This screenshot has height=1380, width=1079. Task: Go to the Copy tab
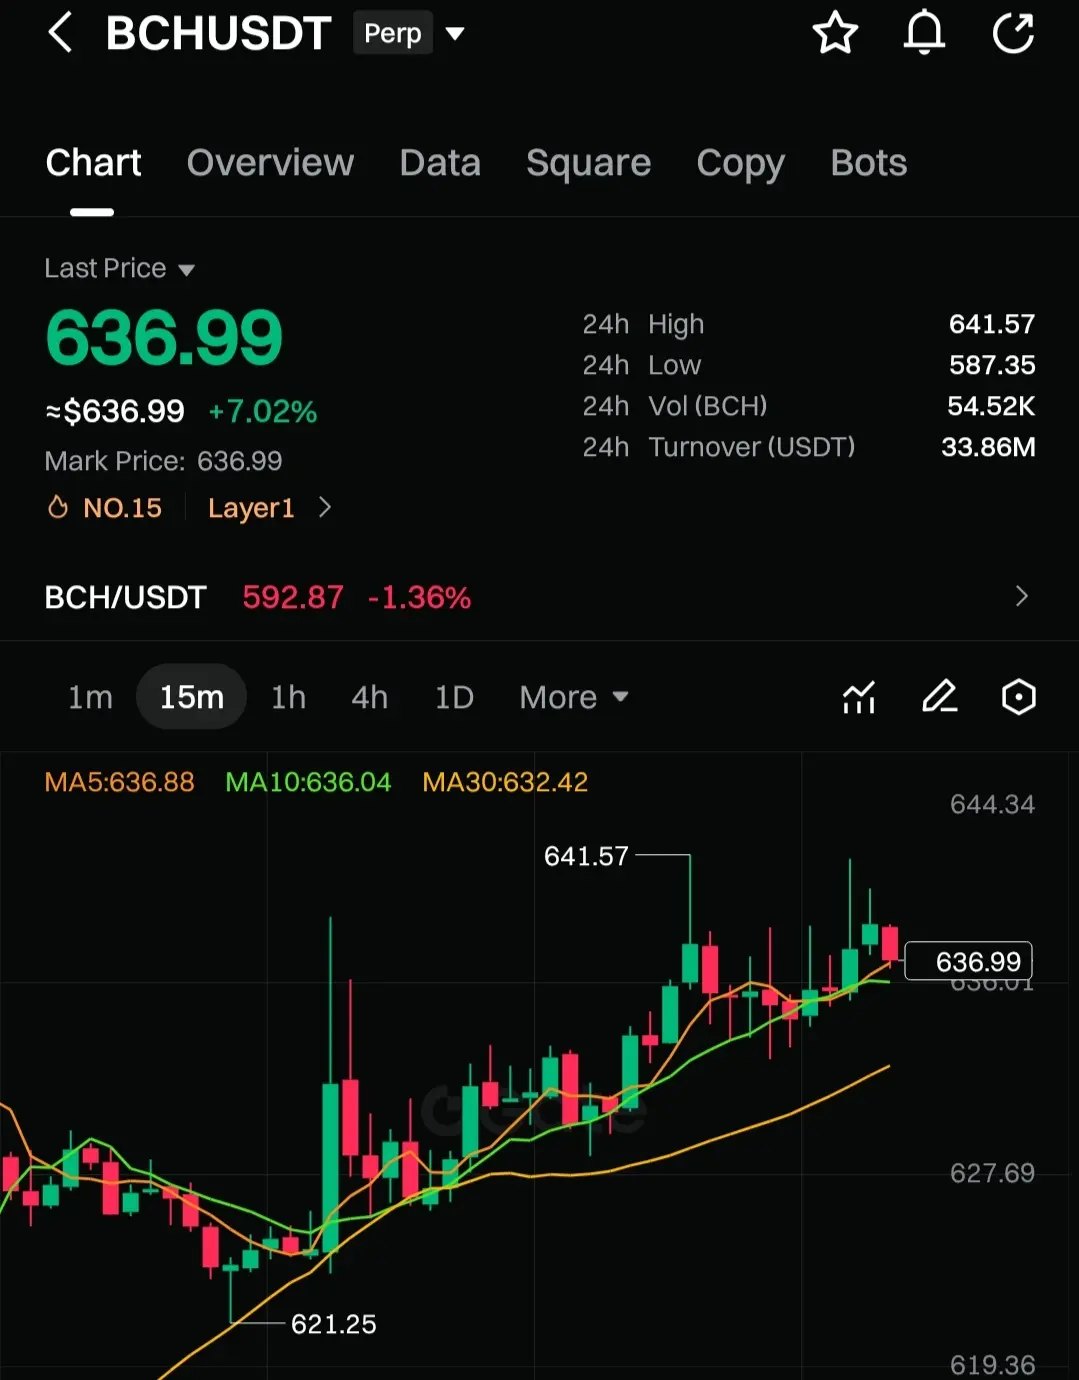[x=740, y=163]
